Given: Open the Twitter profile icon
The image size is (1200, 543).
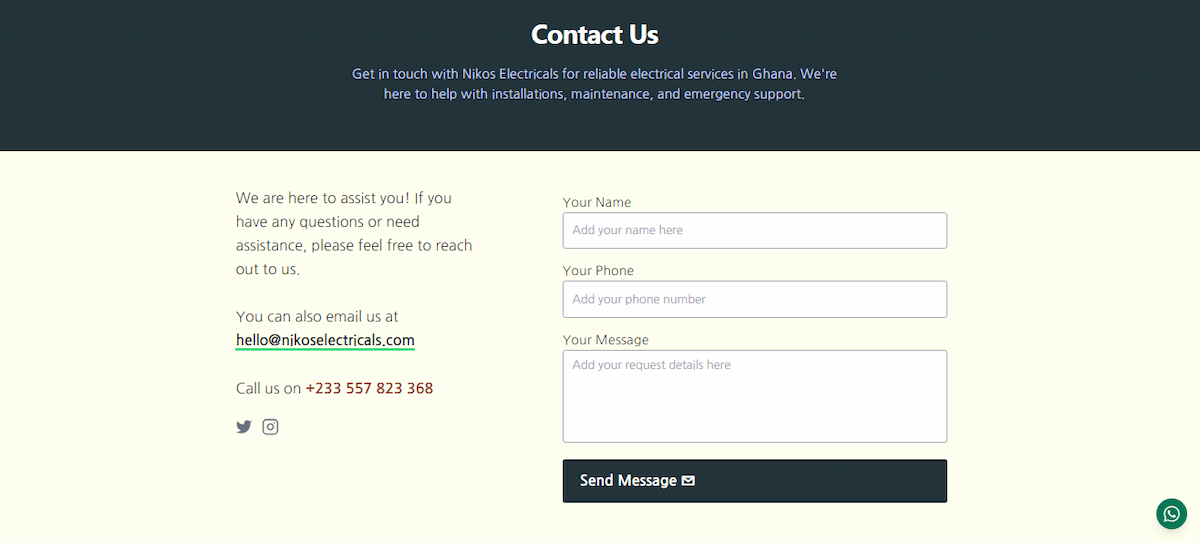Looking at the screenshot, I should click(x=244, y=427).
